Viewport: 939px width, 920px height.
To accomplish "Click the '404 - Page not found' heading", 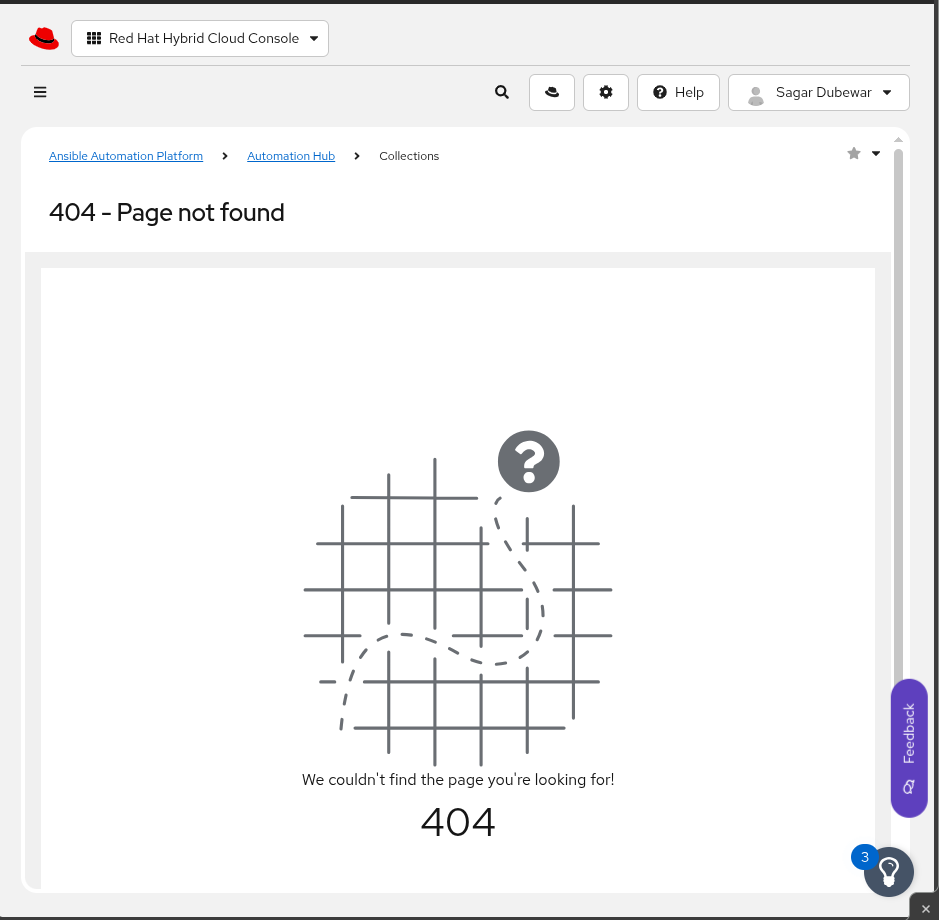I will (x=166, y=213).
